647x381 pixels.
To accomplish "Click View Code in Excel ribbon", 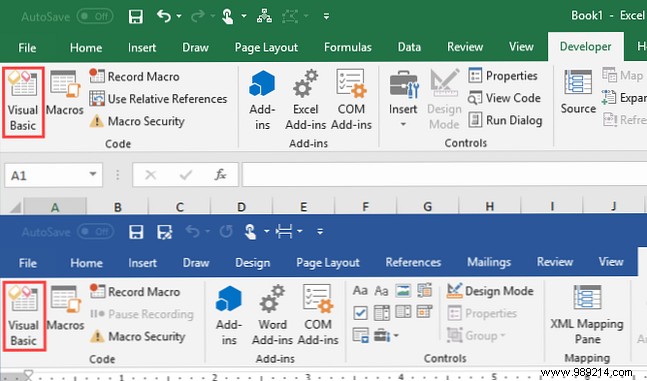I will [x=504, y=98].
